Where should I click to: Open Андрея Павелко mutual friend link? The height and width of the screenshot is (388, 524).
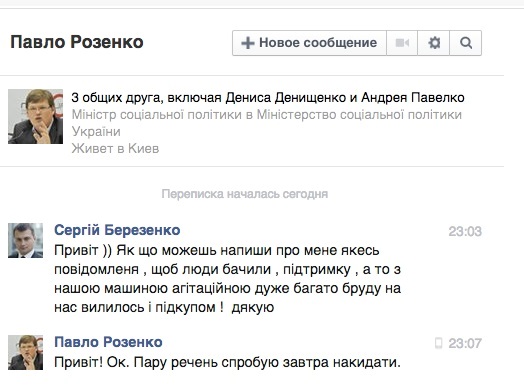pyautogui.click(x=413, y=98)
